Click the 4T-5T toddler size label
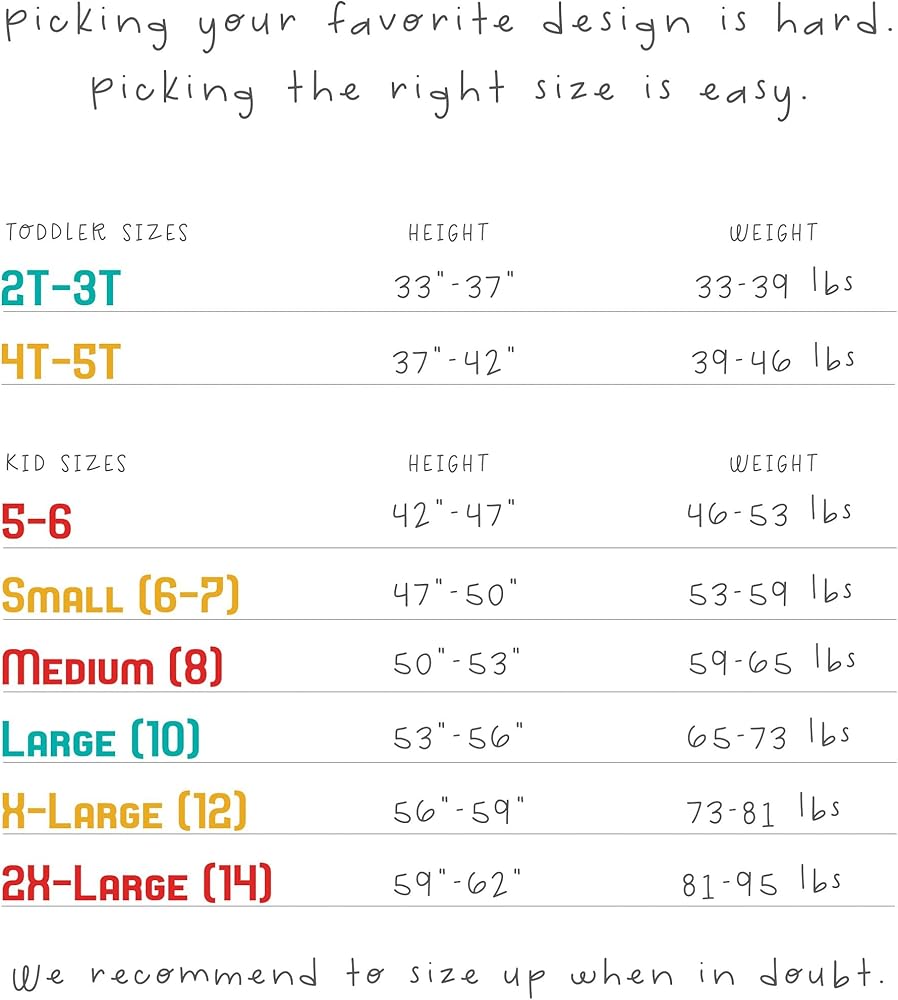 [61, 361]
